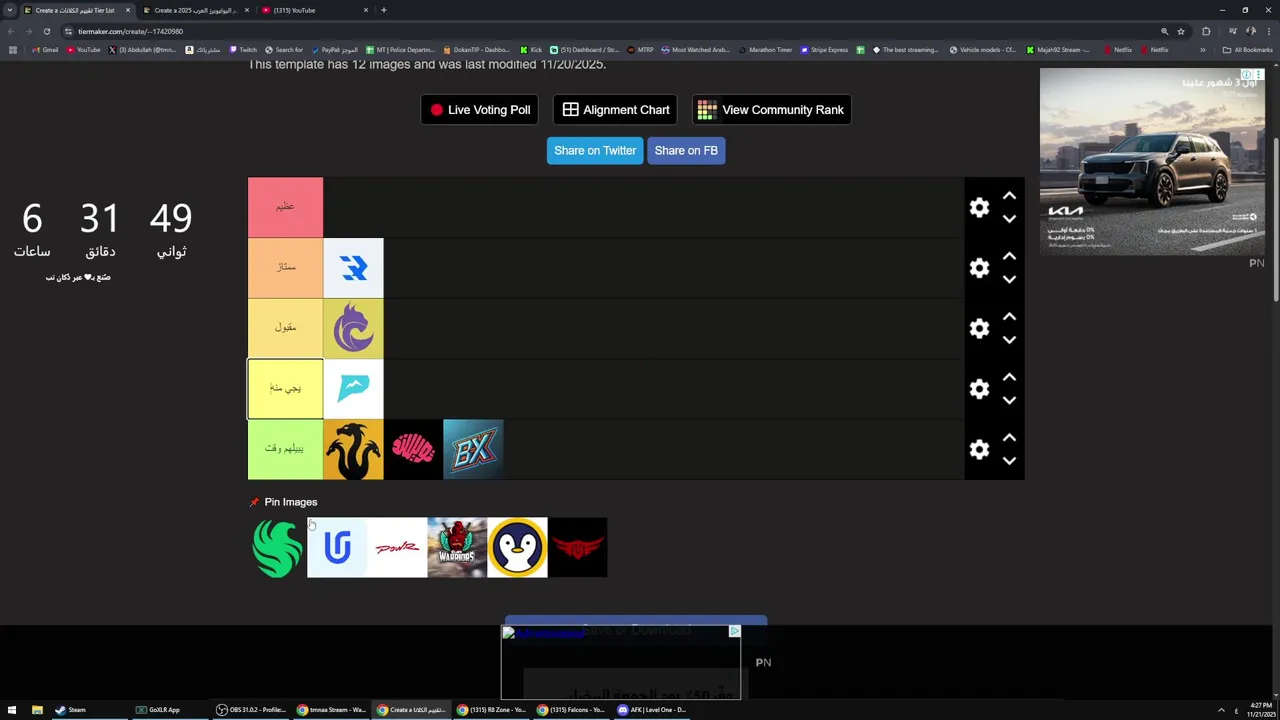Move the عظيم tier row up

coord(1009,196)
